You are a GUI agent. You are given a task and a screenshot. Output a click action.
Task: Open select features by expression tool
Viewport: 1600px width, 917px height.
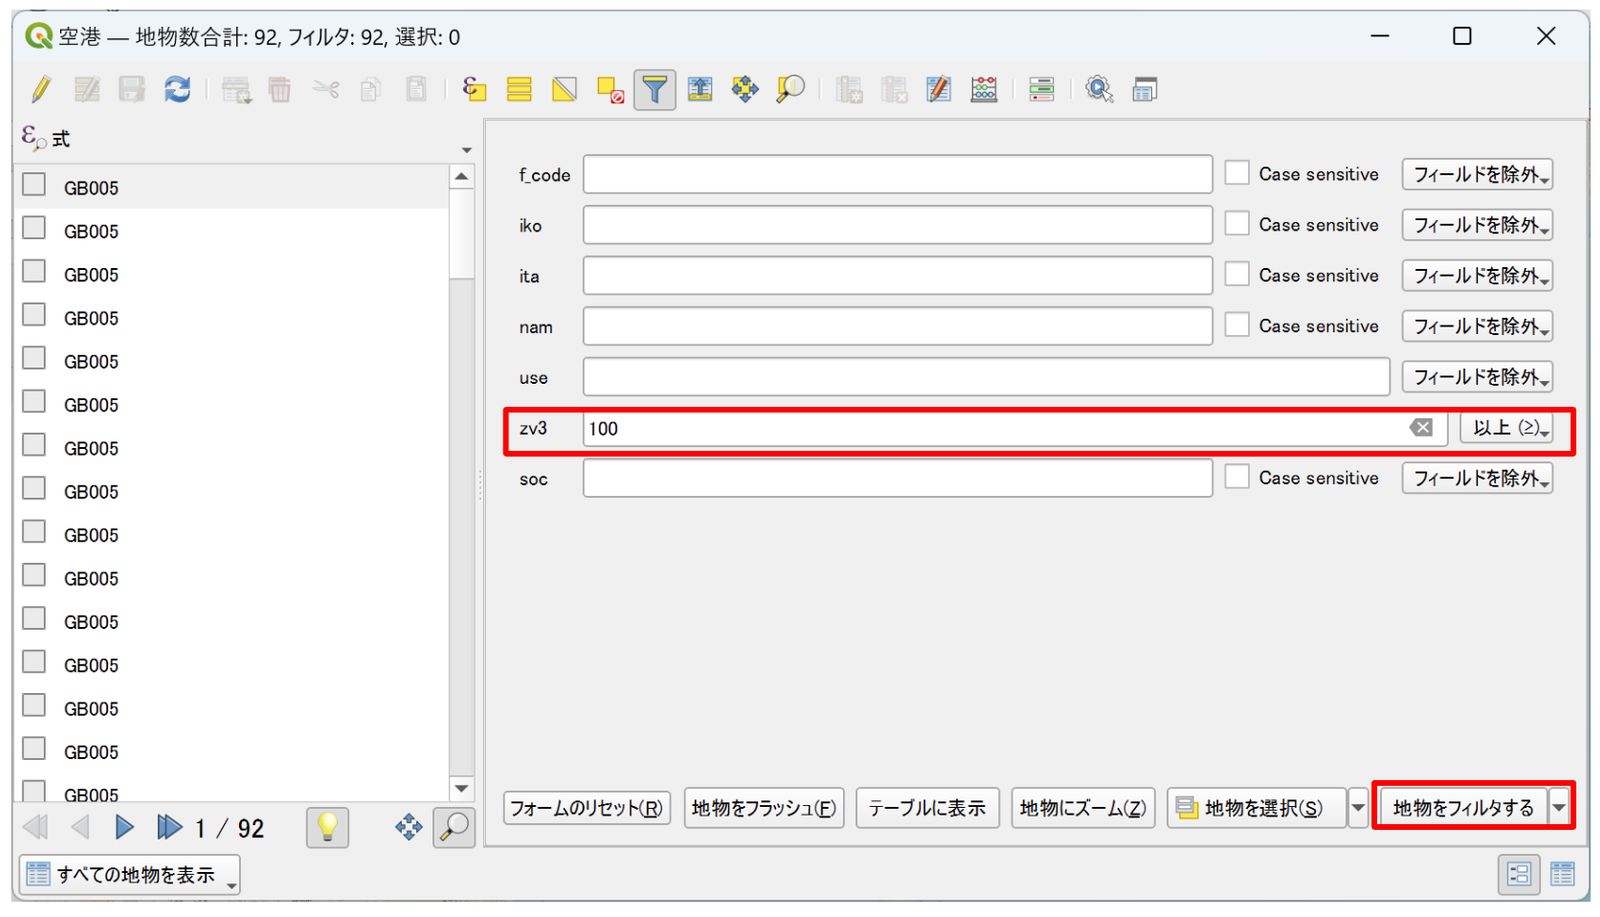[474, 90]
